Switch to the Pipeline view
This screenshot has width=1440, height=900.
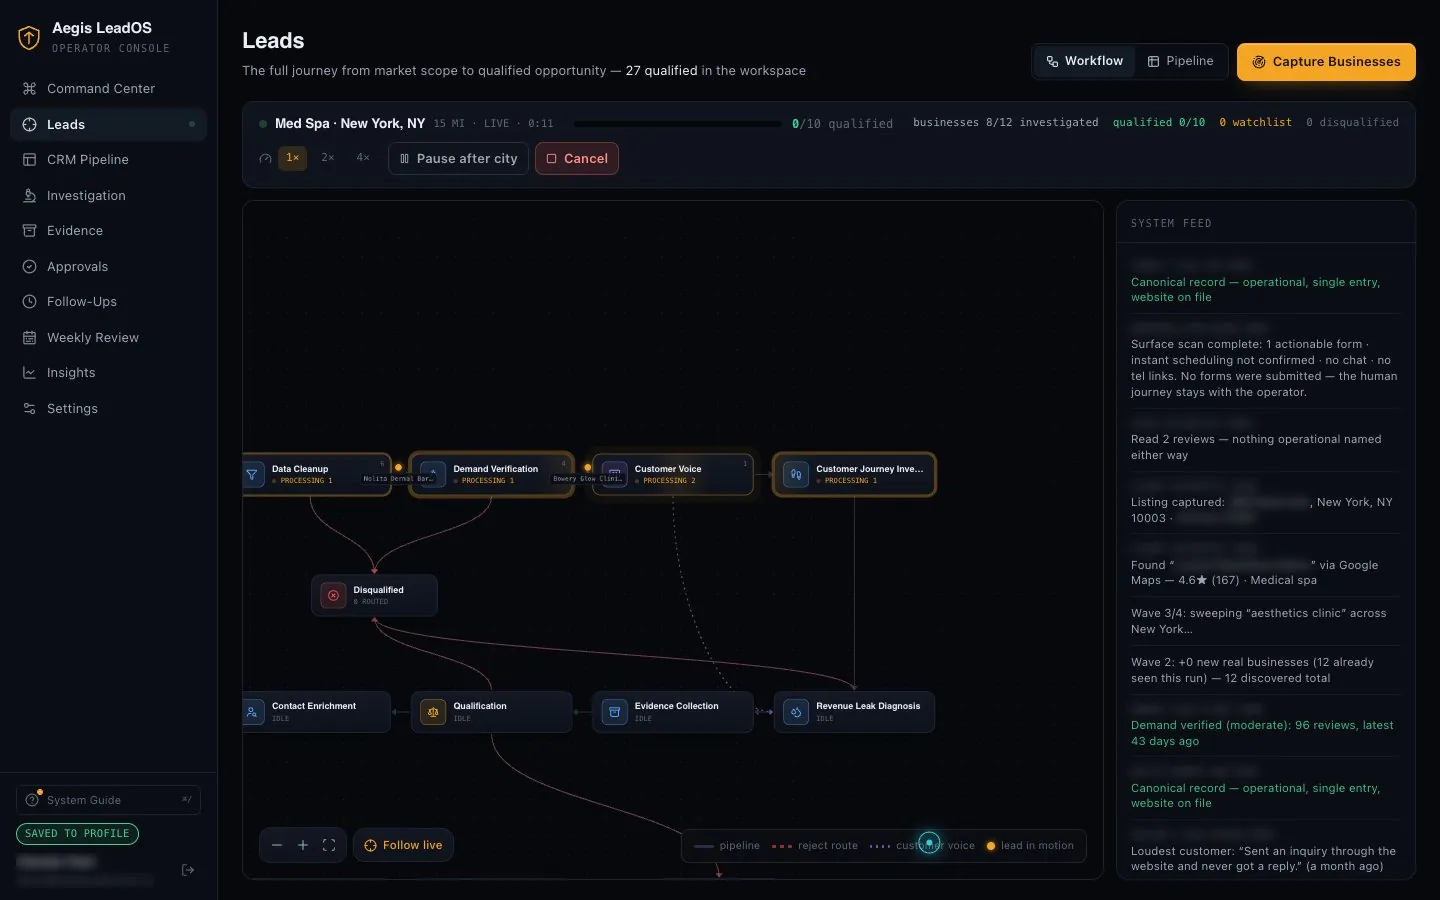pos(1180,61)
